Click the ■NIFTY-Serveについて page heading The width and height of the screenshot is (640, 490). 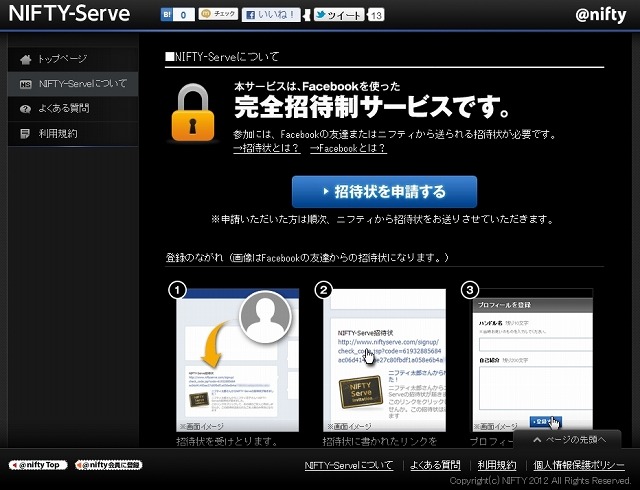pyautogui.click(x=222, y=57)
